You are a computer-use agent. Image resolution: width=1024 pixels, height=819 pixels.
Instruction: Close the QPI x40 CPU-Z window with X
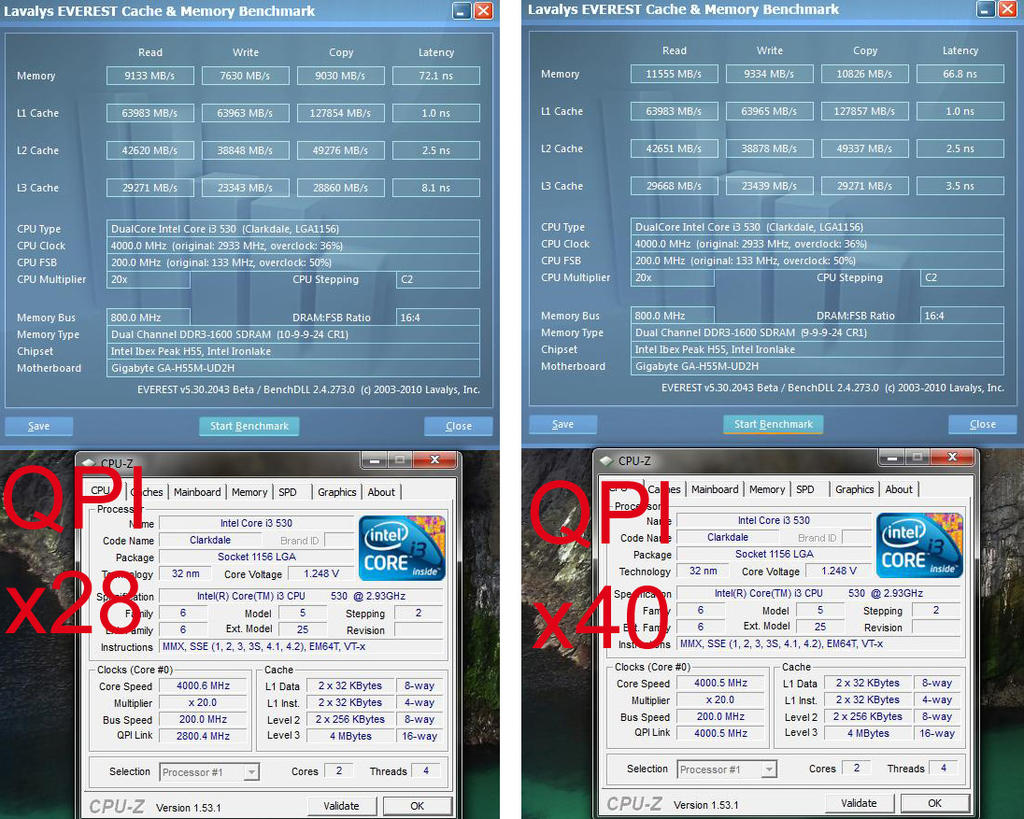point(952,457)
